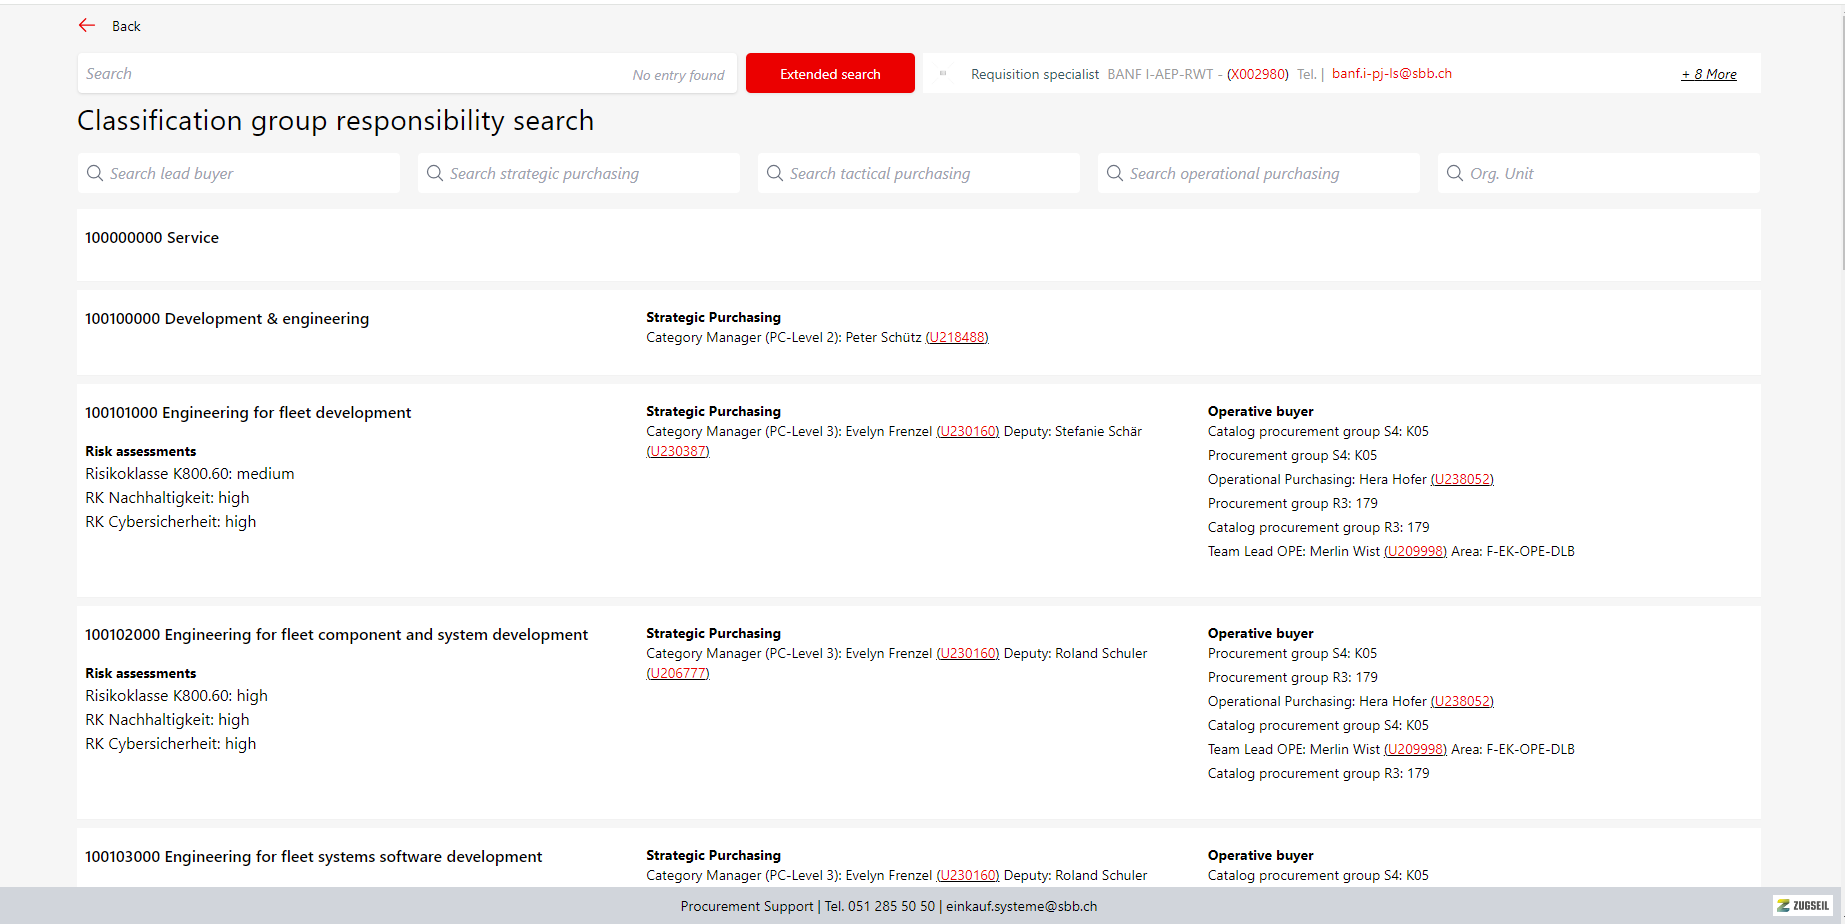The image size is (1845, 924).
Task: Expand the '+ 8 More' contacts link
Action: click(1708, 74)
